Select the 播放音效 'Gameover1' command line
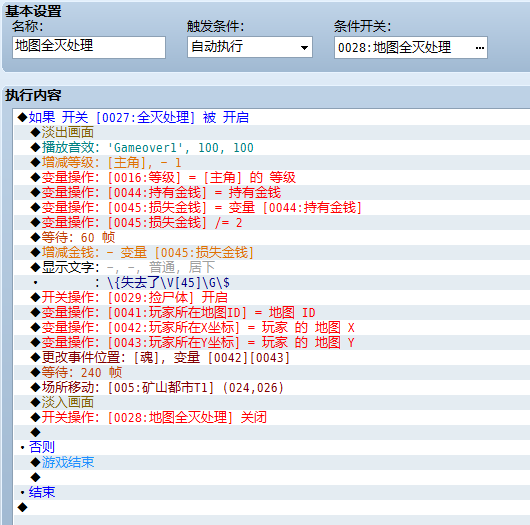Viewport: 530px width, 525px height. 272,147
